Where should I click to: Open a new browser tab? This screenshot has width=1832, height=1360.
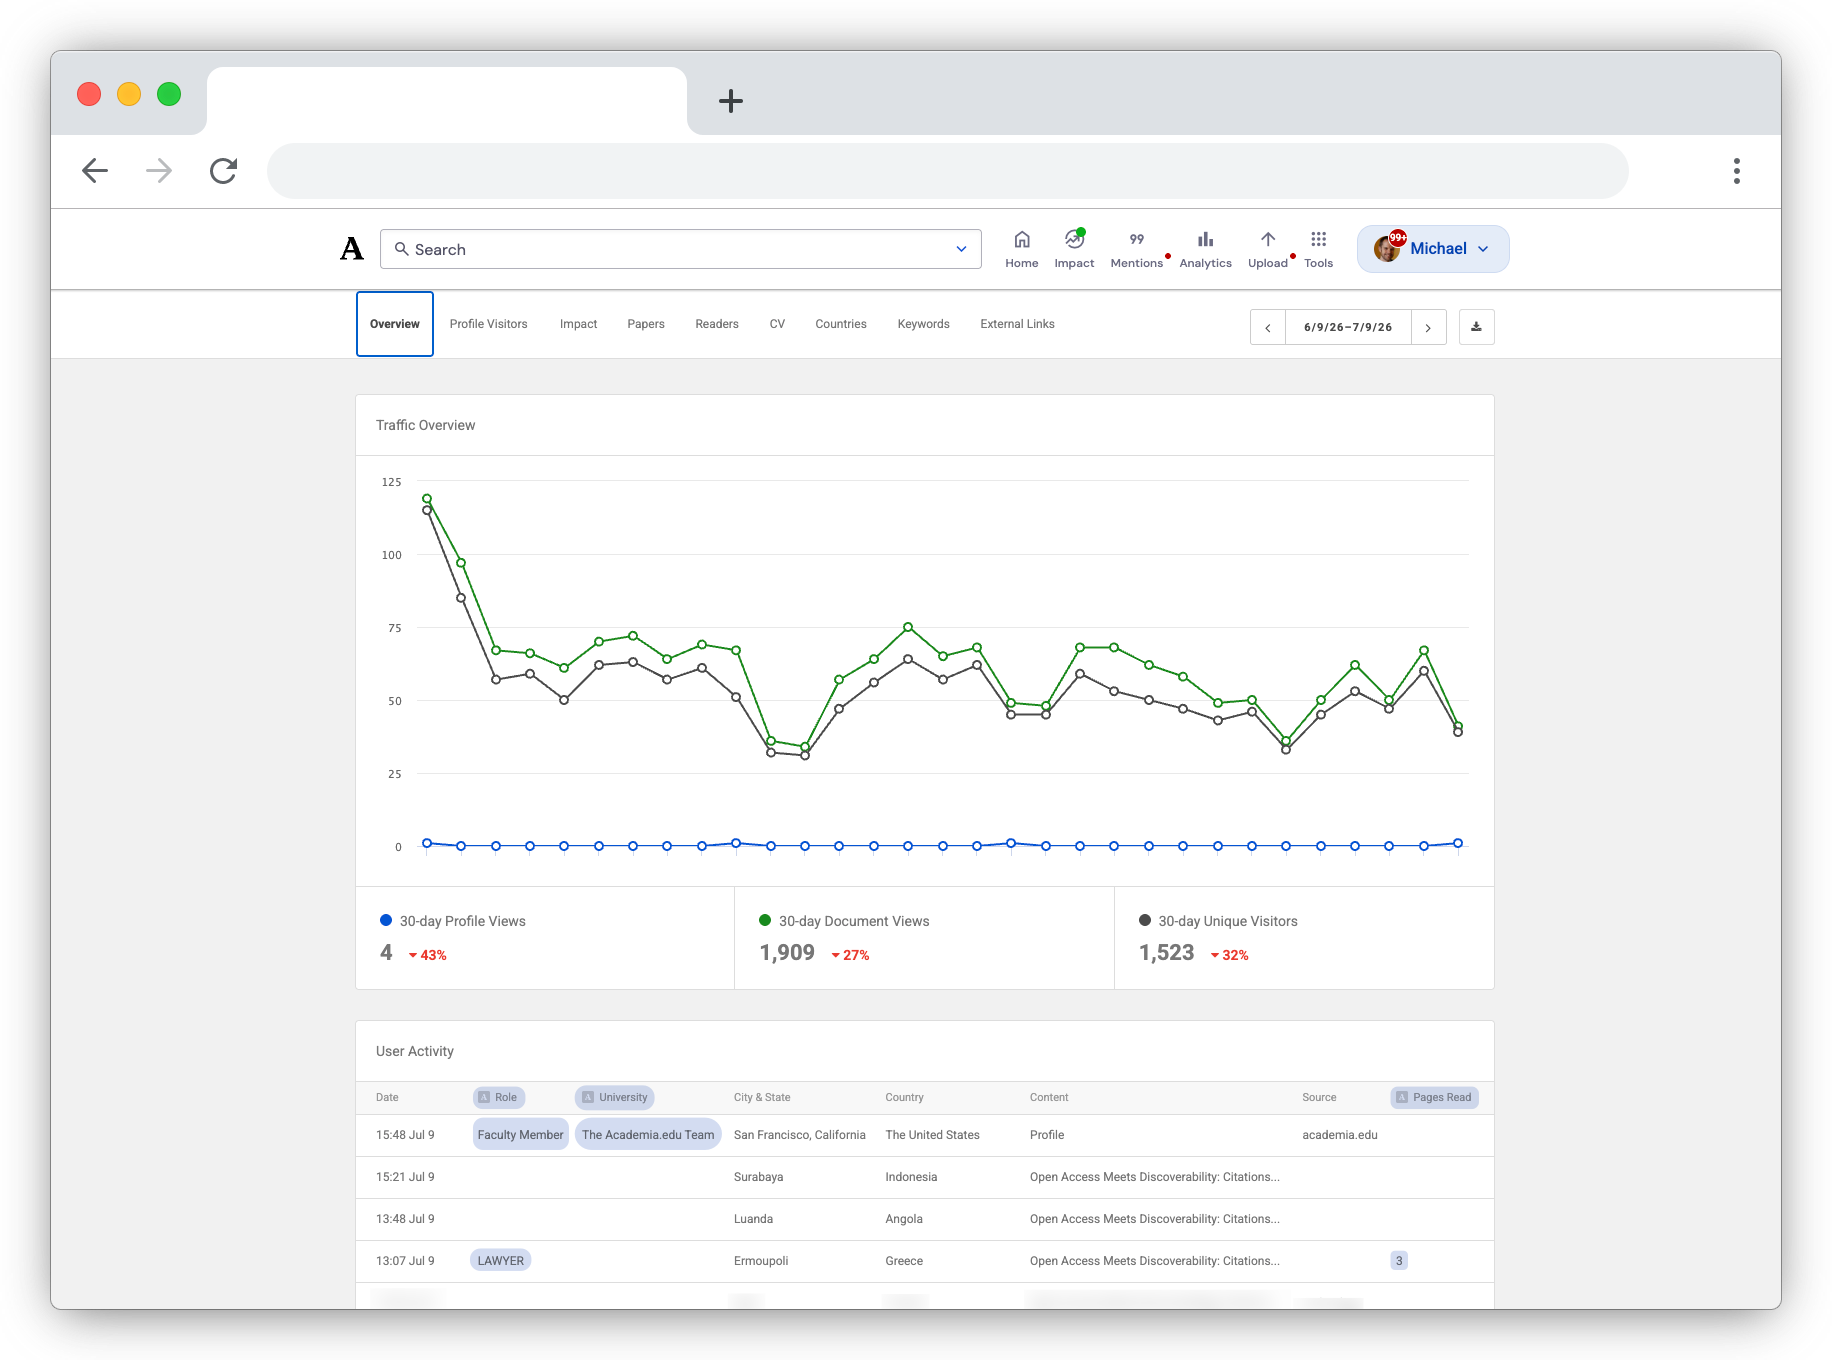point(731,101)
